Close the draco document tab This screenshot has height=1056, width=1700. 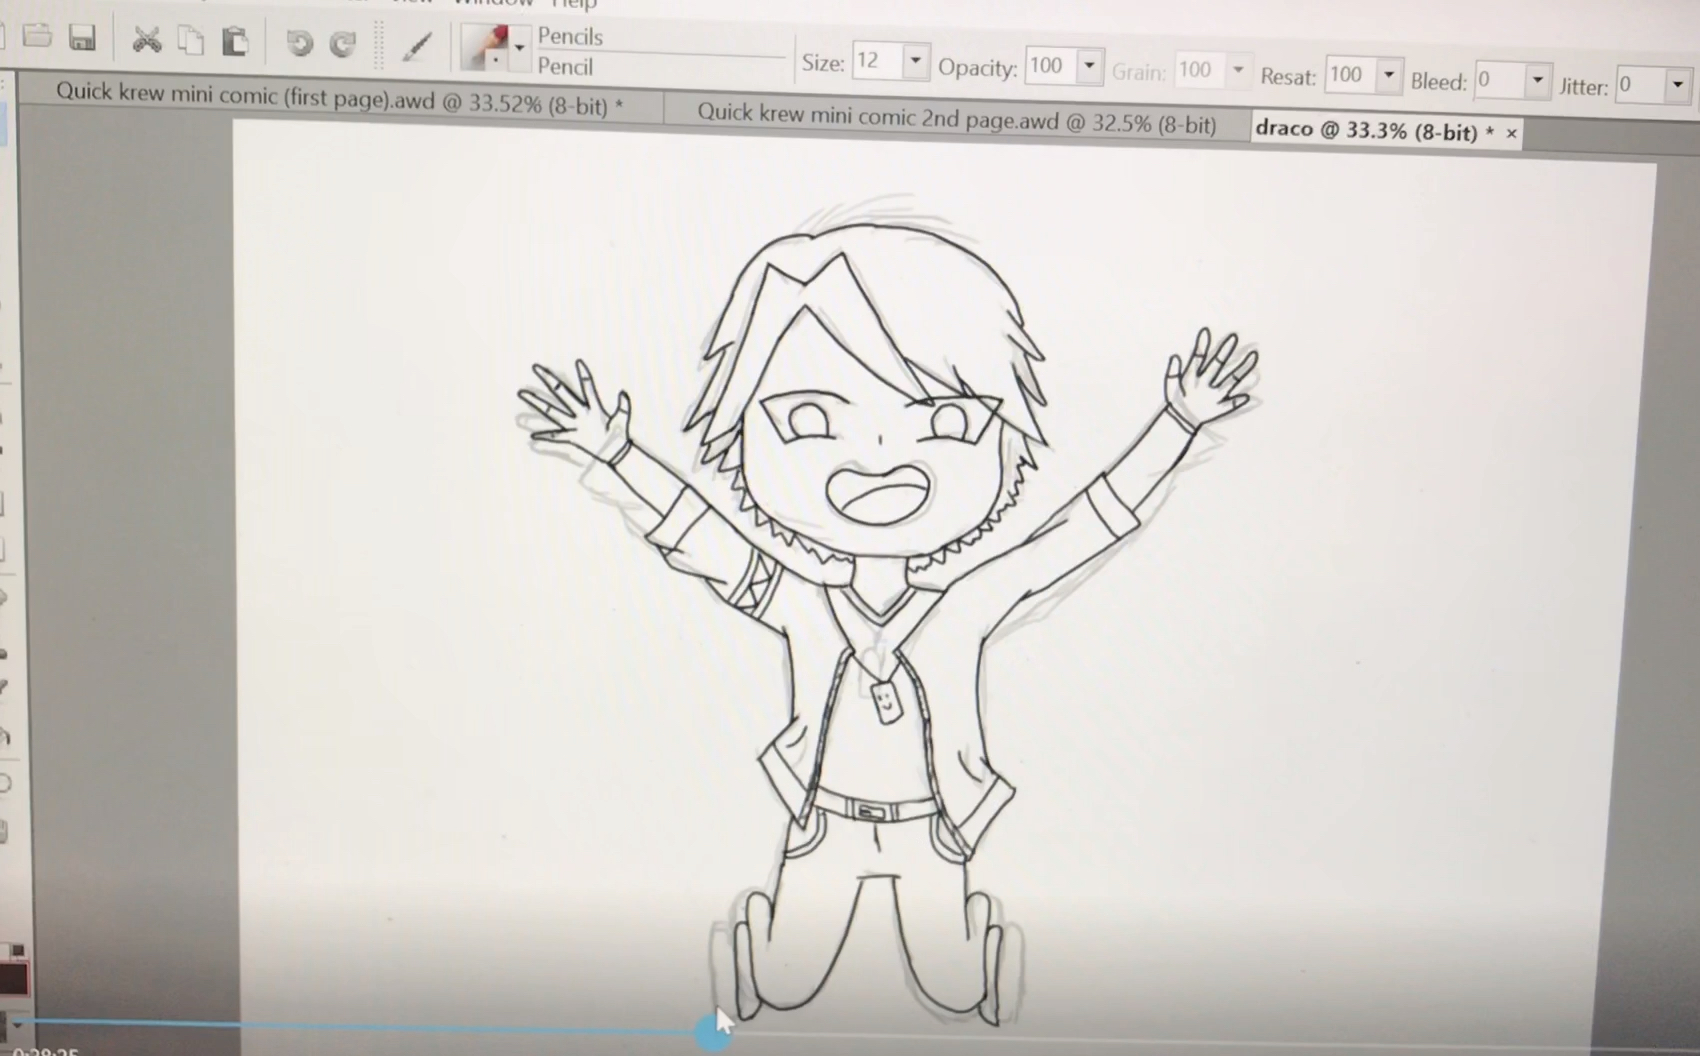pyautogui.click(x=1511, y=133)
